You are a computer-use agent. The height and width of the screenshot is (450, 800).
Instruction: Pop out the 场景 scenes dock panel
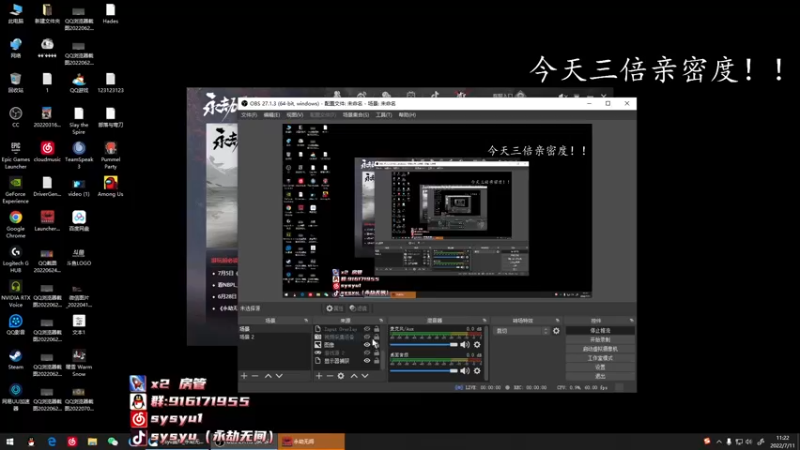click(x=306, y=320)
